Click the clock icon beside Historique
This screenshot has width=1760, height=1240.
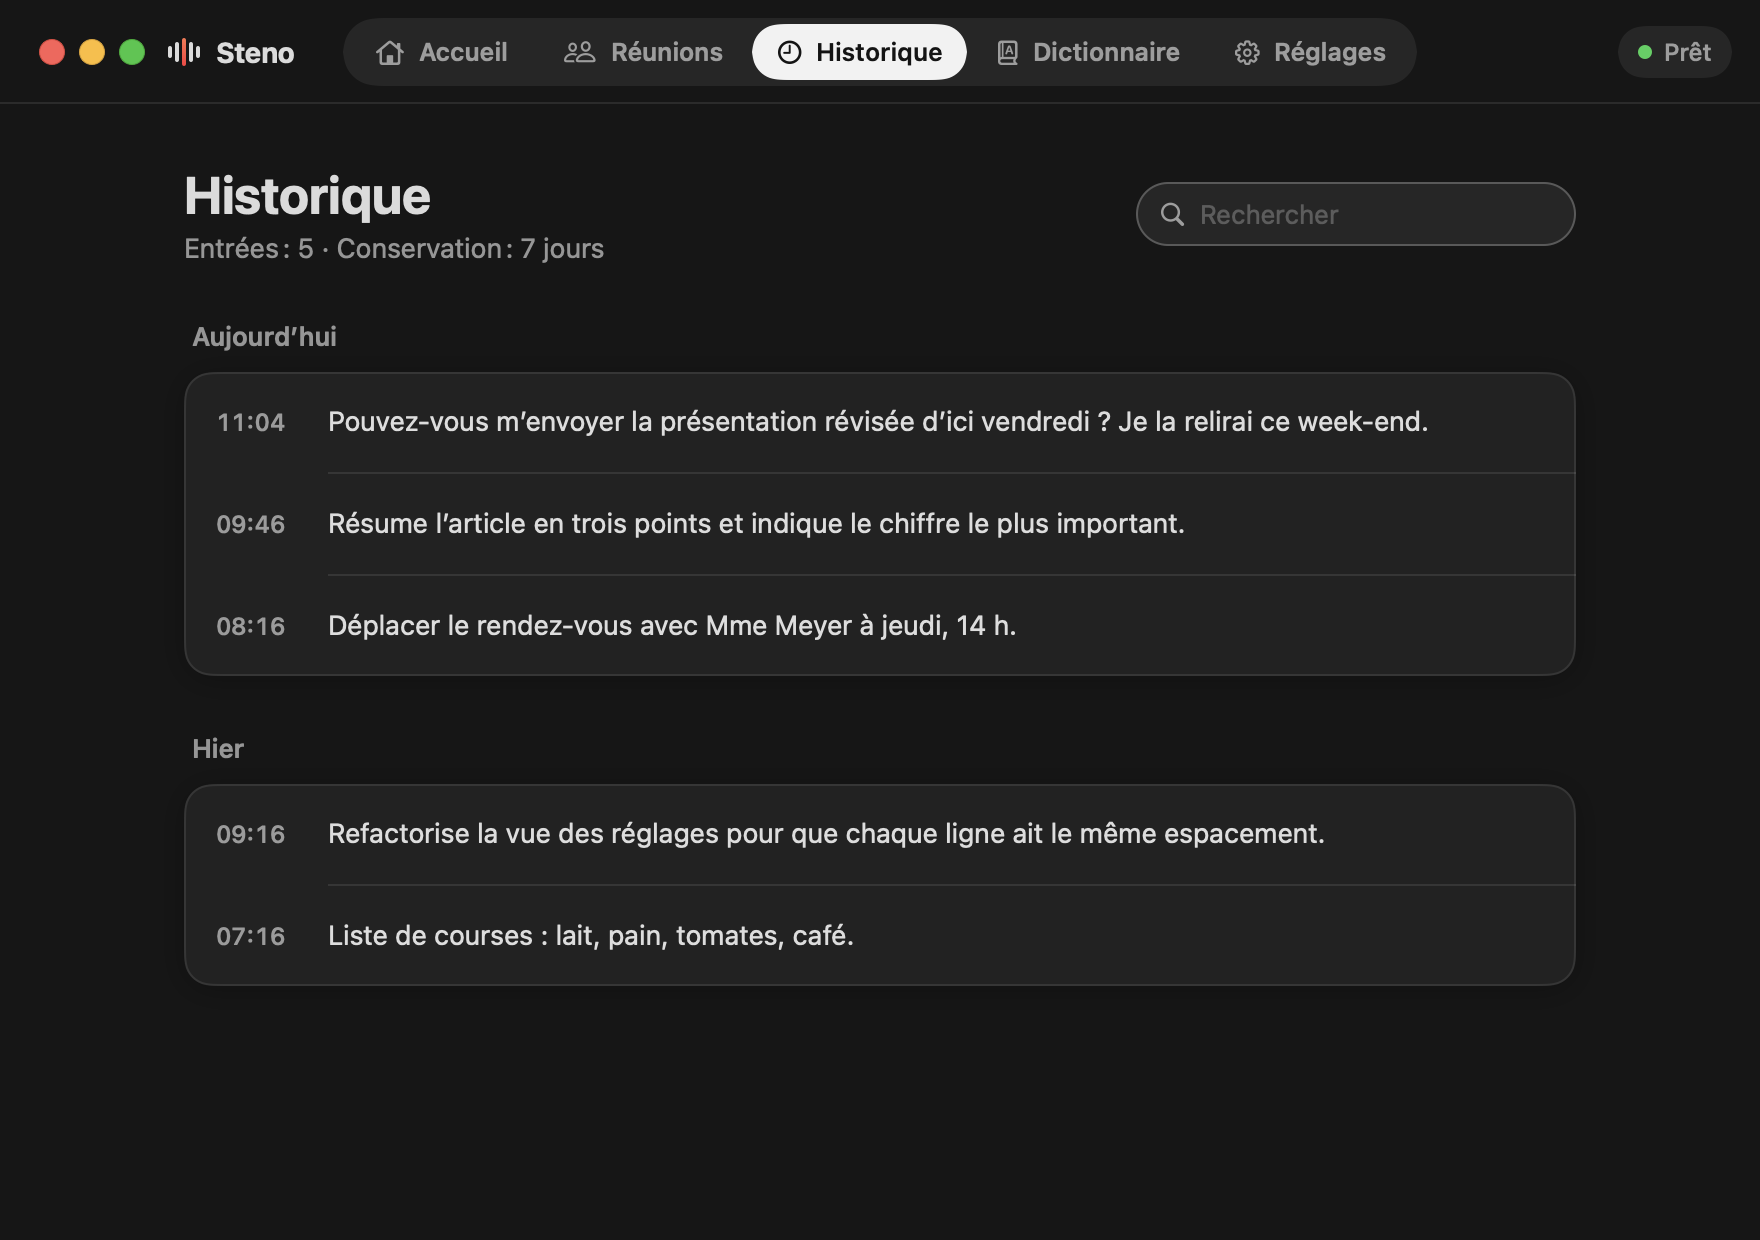(789, 52)
